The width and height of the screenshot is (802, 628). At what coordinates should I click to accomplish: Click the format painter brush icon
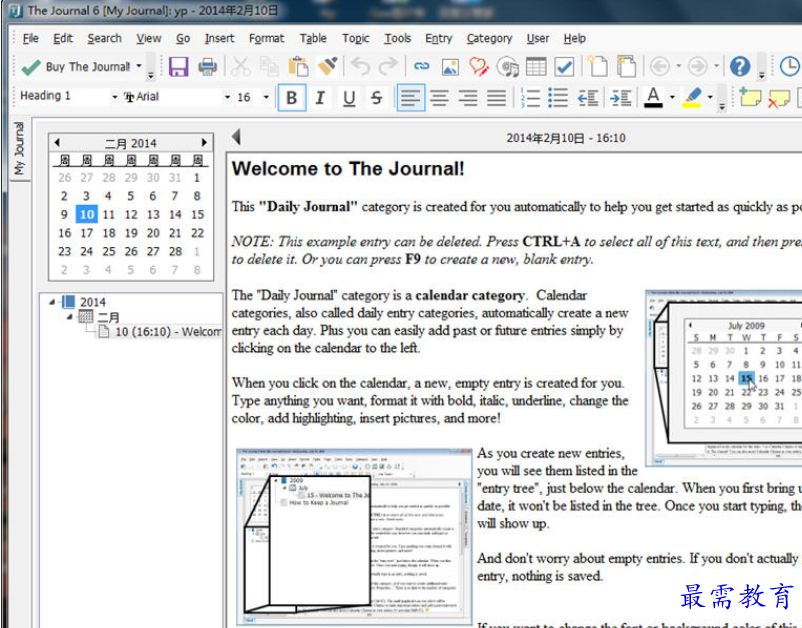coord(327,66)
